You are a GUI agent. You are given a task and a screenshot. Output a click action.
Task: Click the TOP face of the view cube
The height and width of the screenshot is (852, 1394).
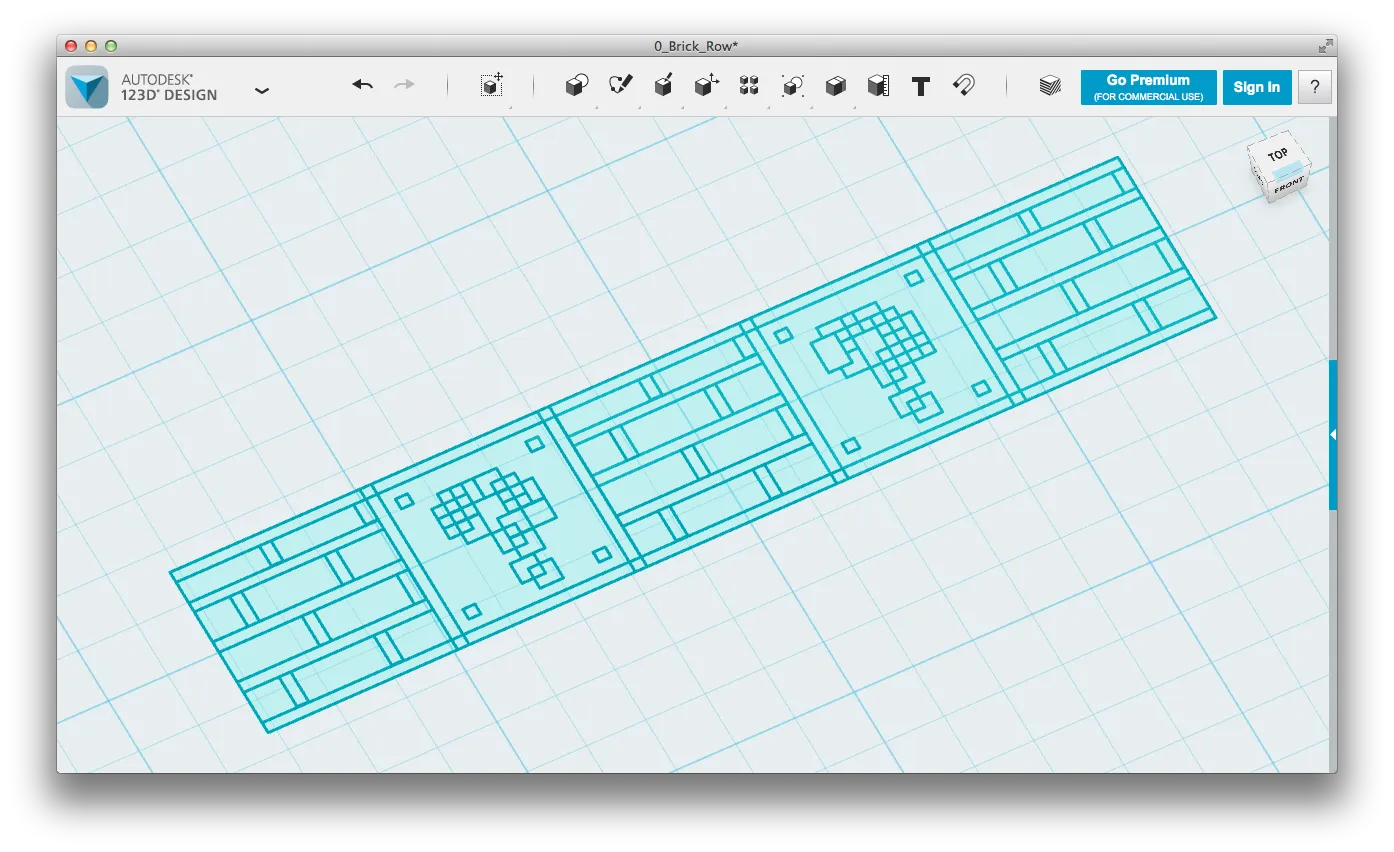pos(1277,155)
